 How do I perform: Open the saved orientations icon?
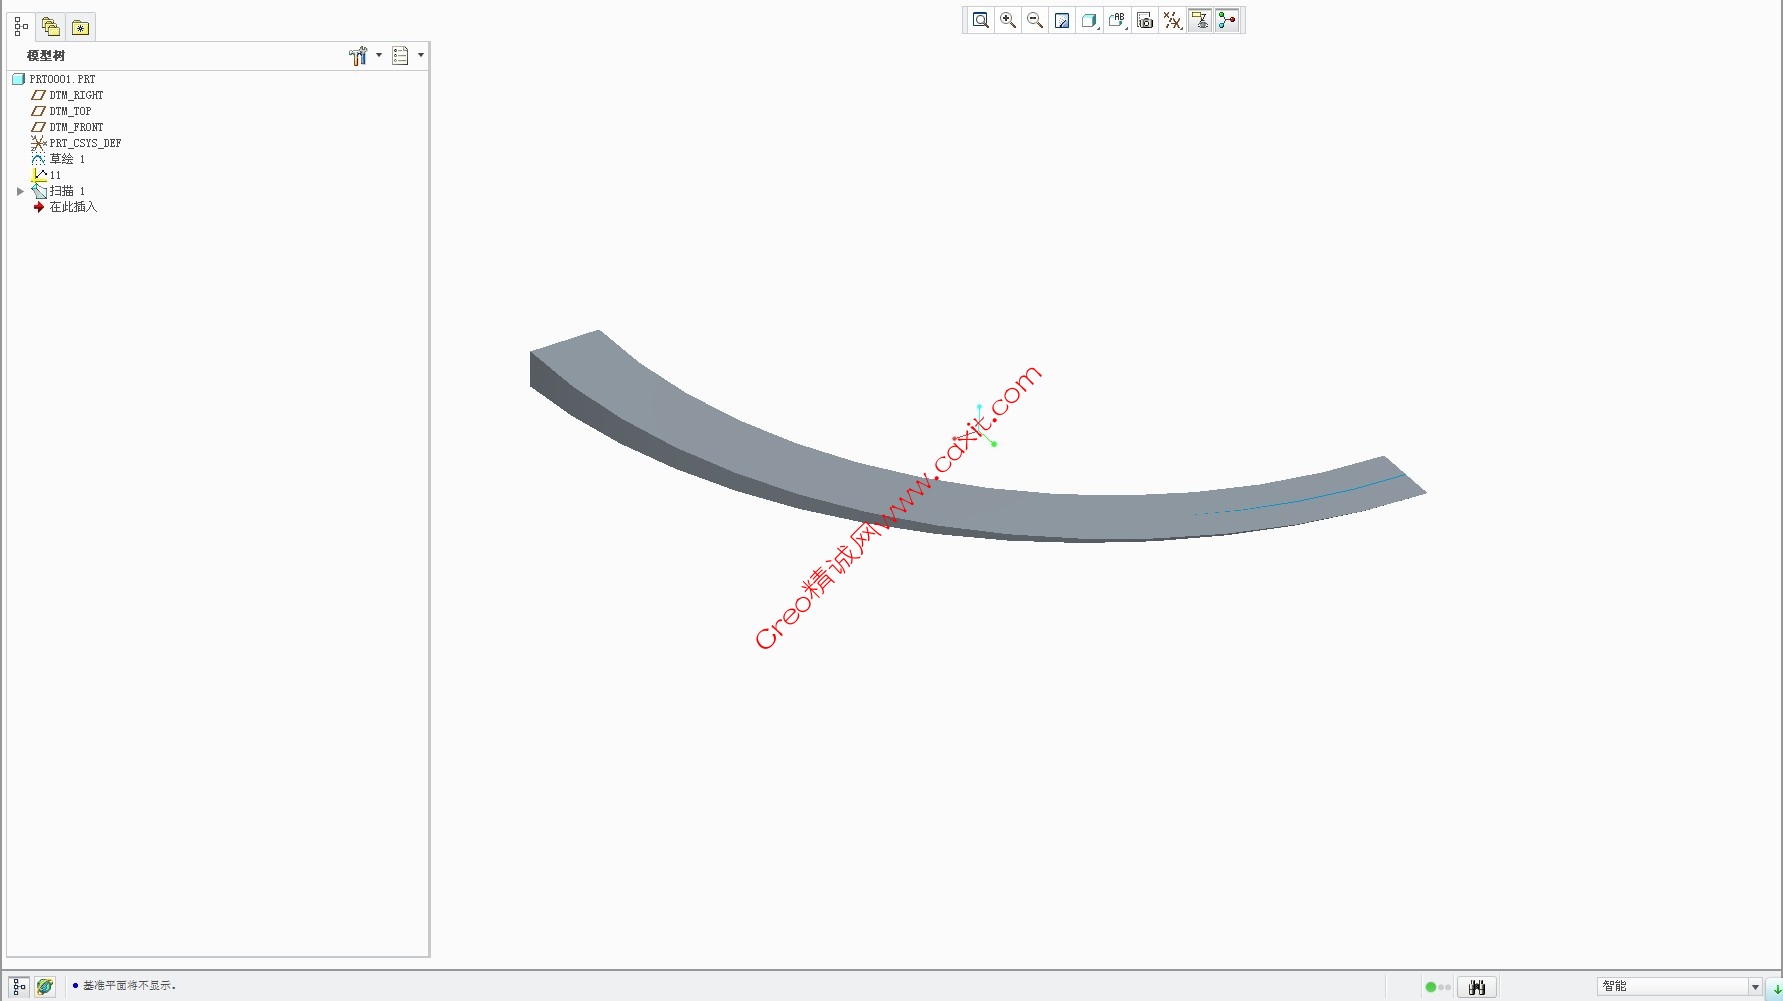tap(1117, 20)
